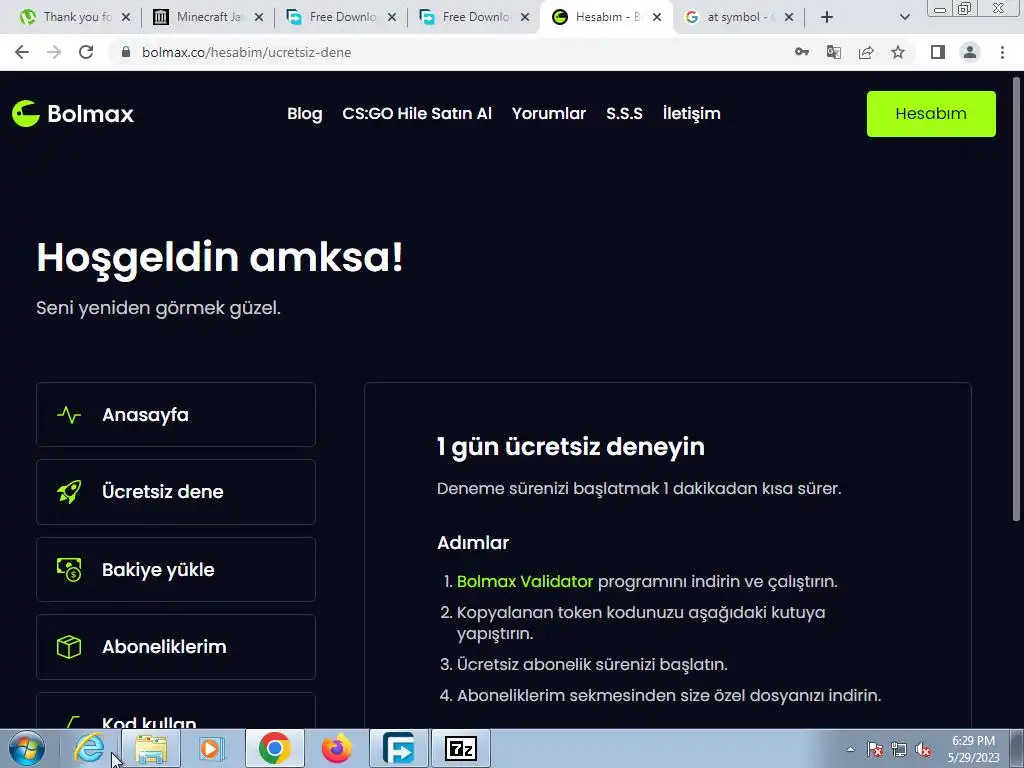Viewport: 1024px width, 768px height.
Task: Click the Action Center flag icon
Action: click(874, 749)
